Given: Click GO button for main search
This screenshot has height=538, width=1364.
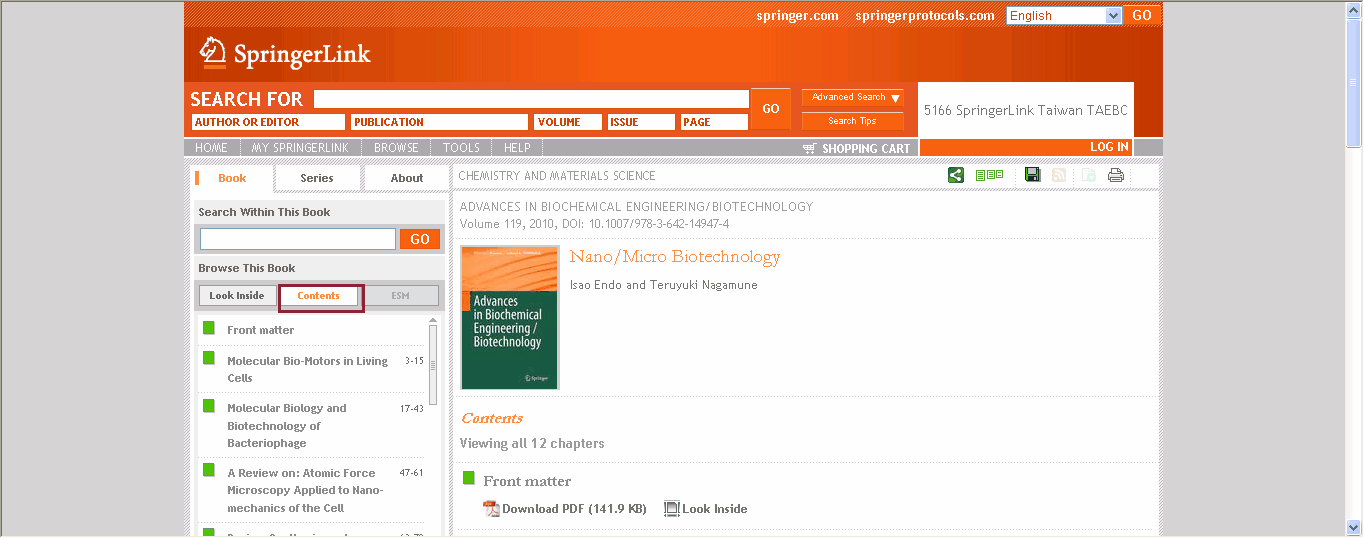Looking at the screenshot, I should click(x=770, y=109).
